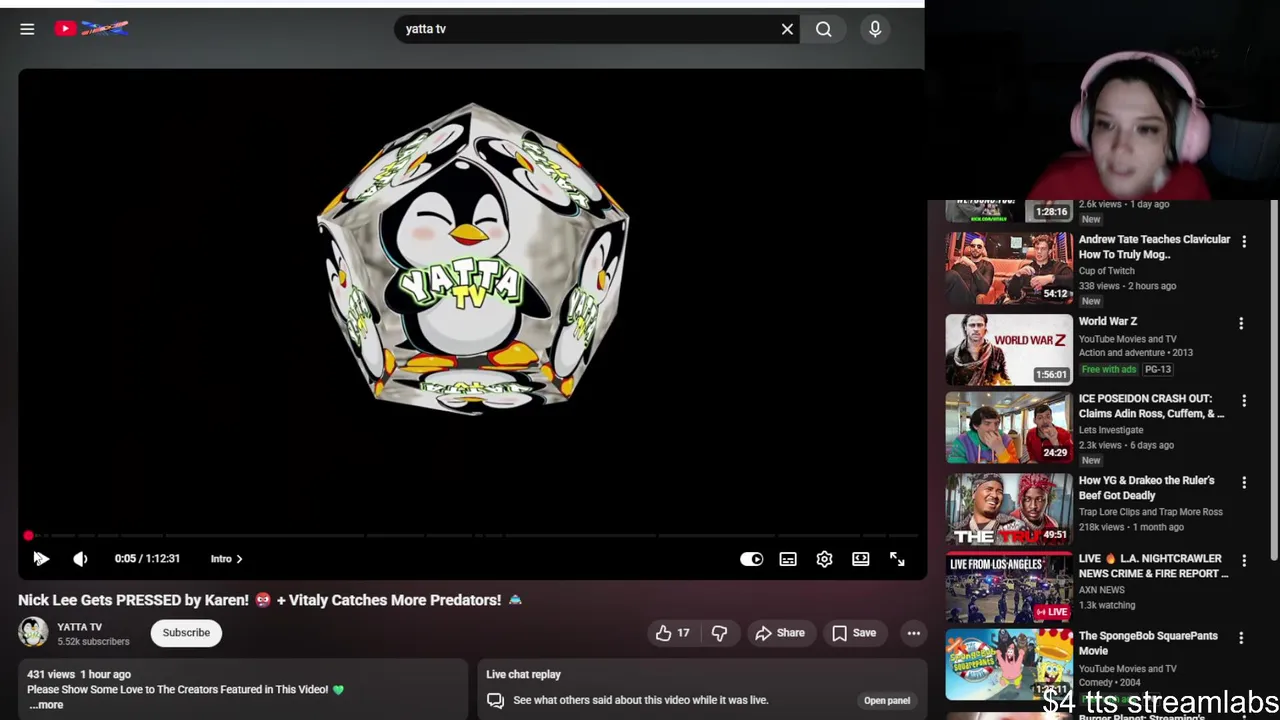Screen dimensions: 1280x720
Task: Open SpongeBob SquarePants Movie thumbnail
Action: pyautogui.click(x=1009, y=664)
